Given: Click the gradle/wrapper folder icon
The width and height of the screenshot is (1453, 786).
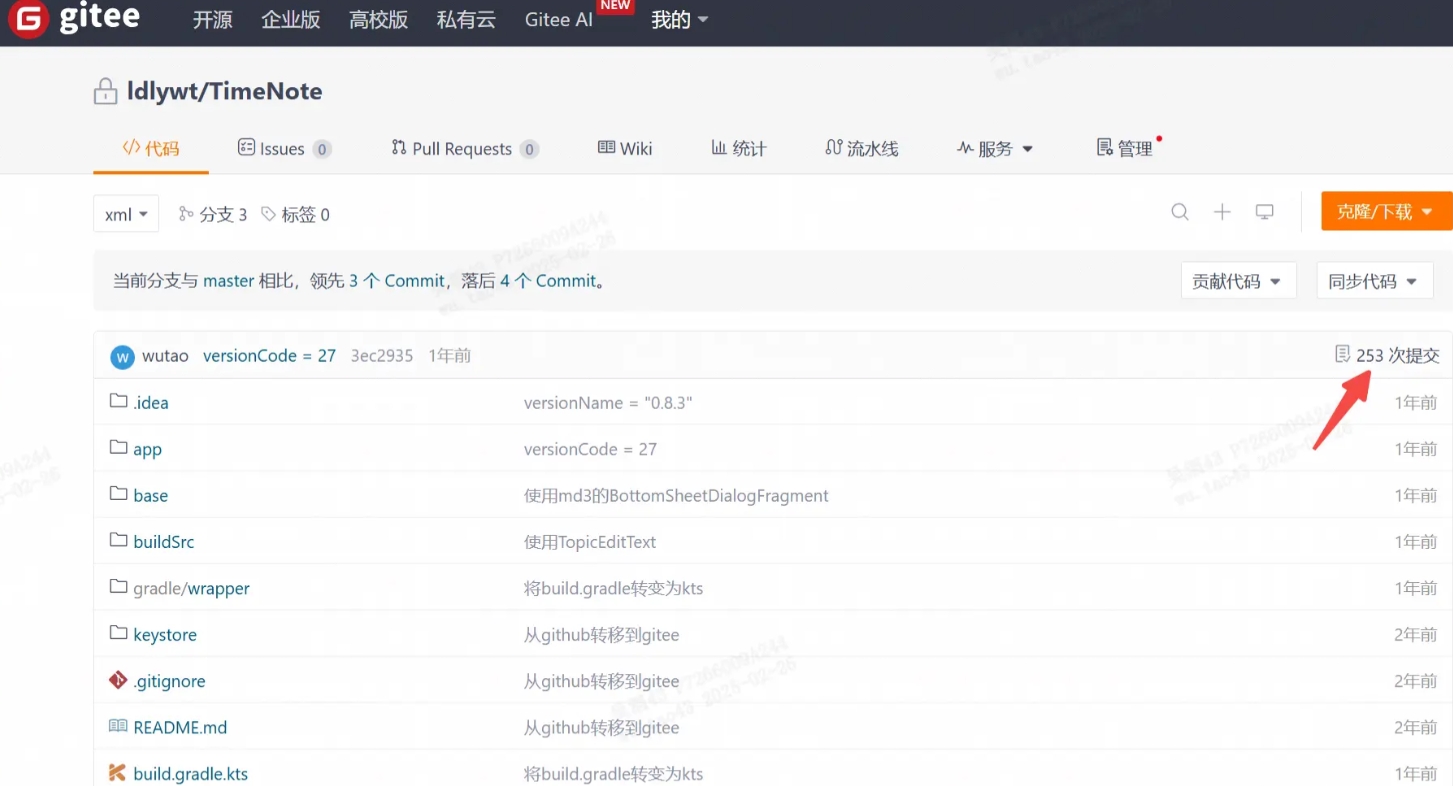Looking at the screenshot, I should pyautogui.click(x=118, y=587).
